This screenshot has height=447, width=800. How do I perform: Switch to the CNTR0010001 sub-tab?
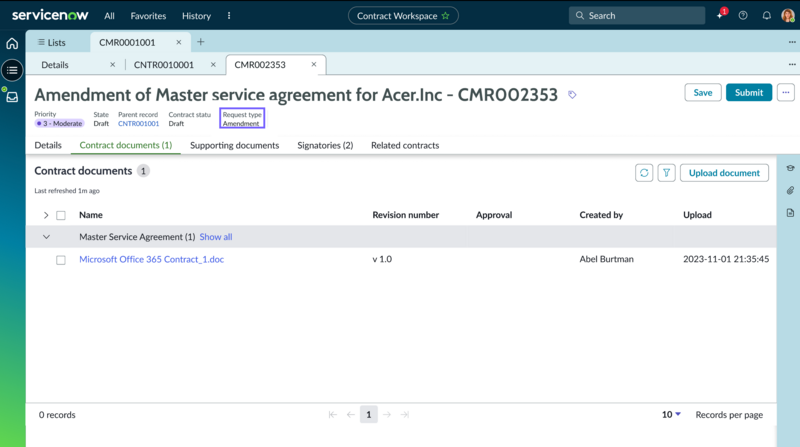(164, 65)
